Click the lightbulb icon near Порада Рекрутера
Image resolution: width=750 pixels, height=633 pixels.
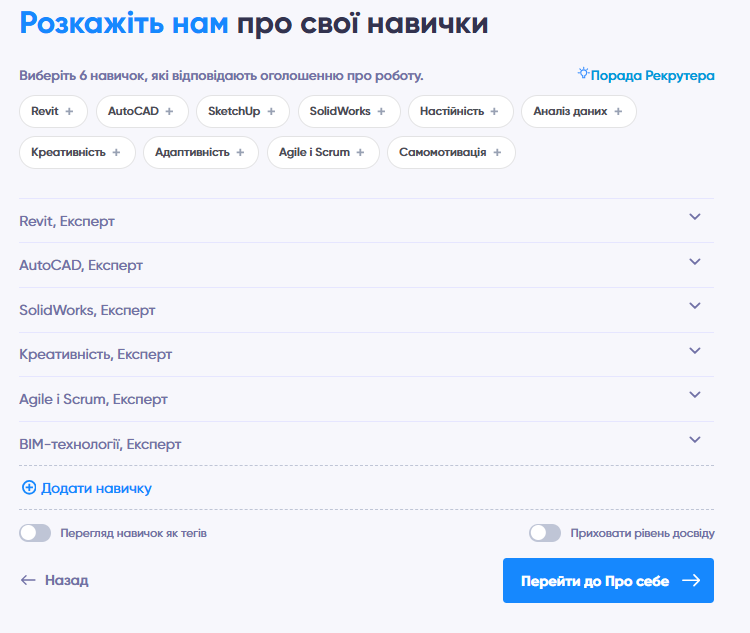pyautogui.click(x=583, y=74)
